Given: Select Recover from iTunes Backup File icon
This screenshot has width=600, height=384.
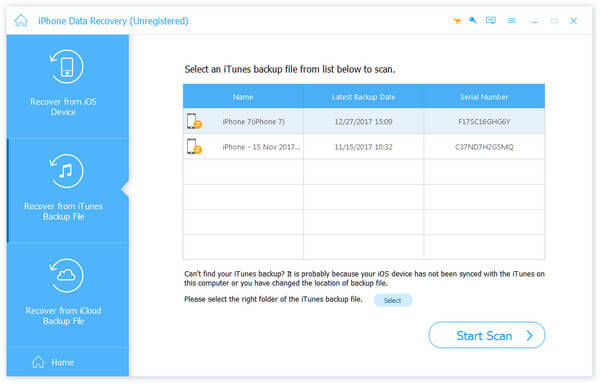Looking at the screenshot, I should [x=67, y=171].
